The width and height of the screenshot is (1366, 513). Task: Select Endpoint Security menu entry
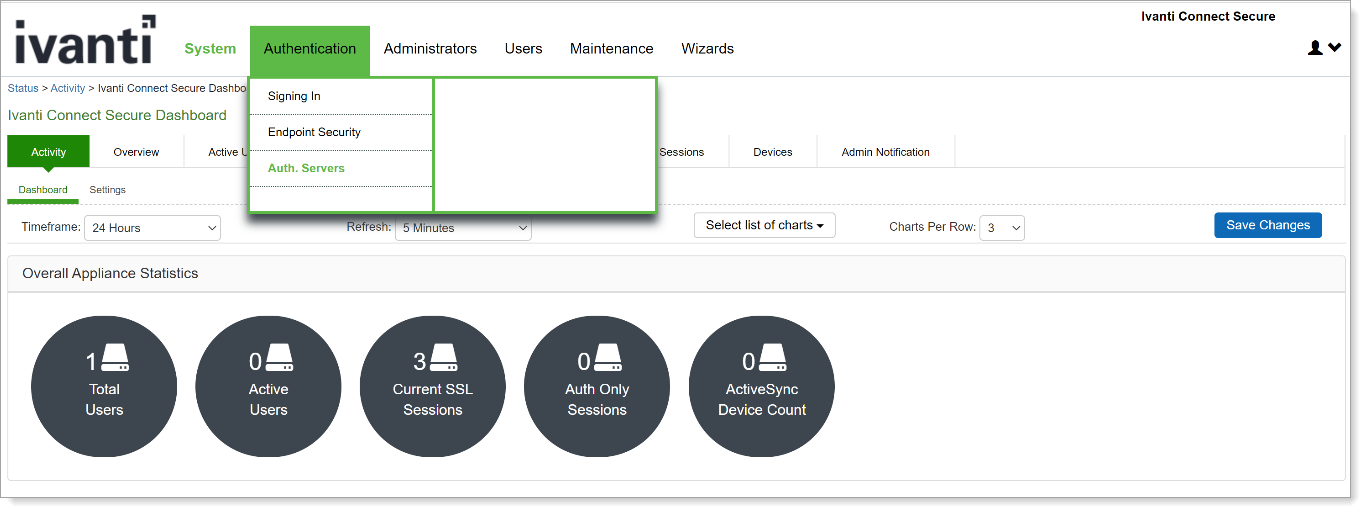[314, 132]
